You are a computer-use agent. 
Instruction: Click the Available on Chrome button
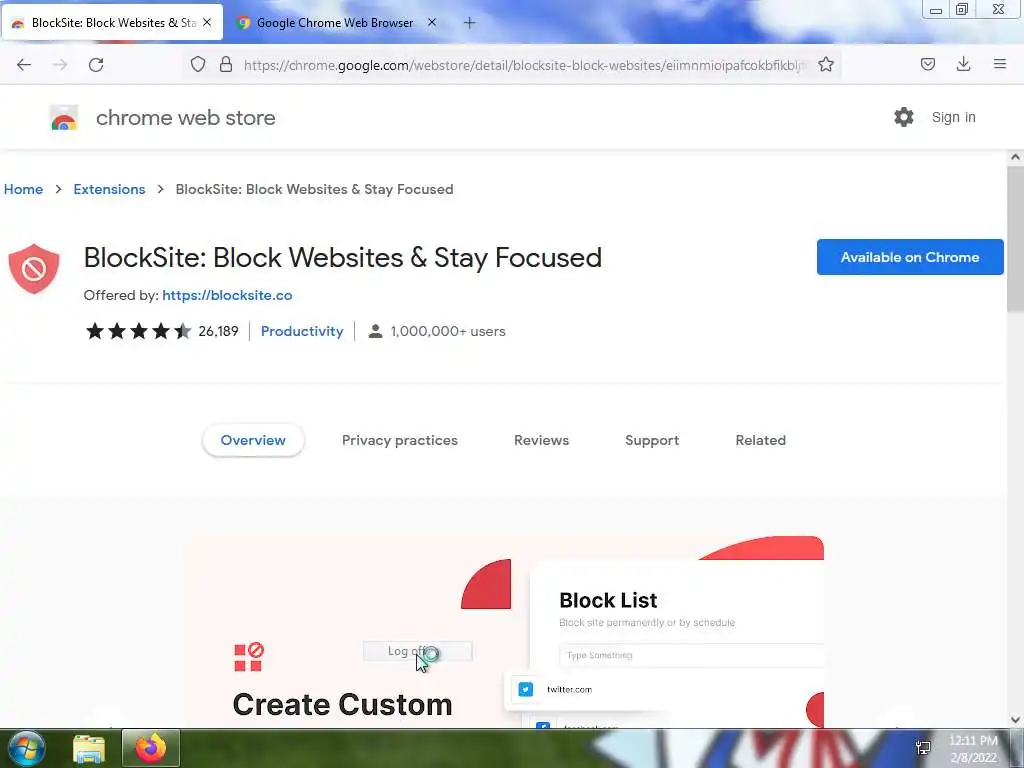pyautogui.click(x=910, y=257)
